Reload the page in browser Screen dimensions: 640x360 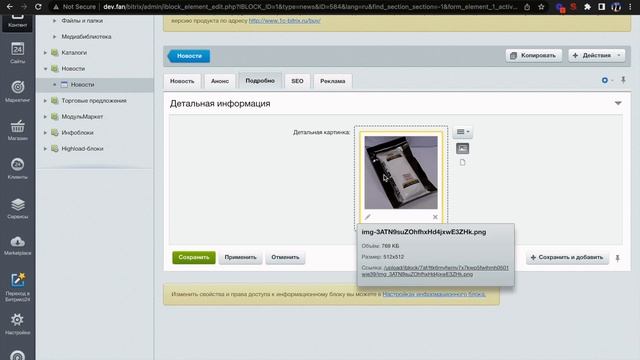(x=38, y=7)
